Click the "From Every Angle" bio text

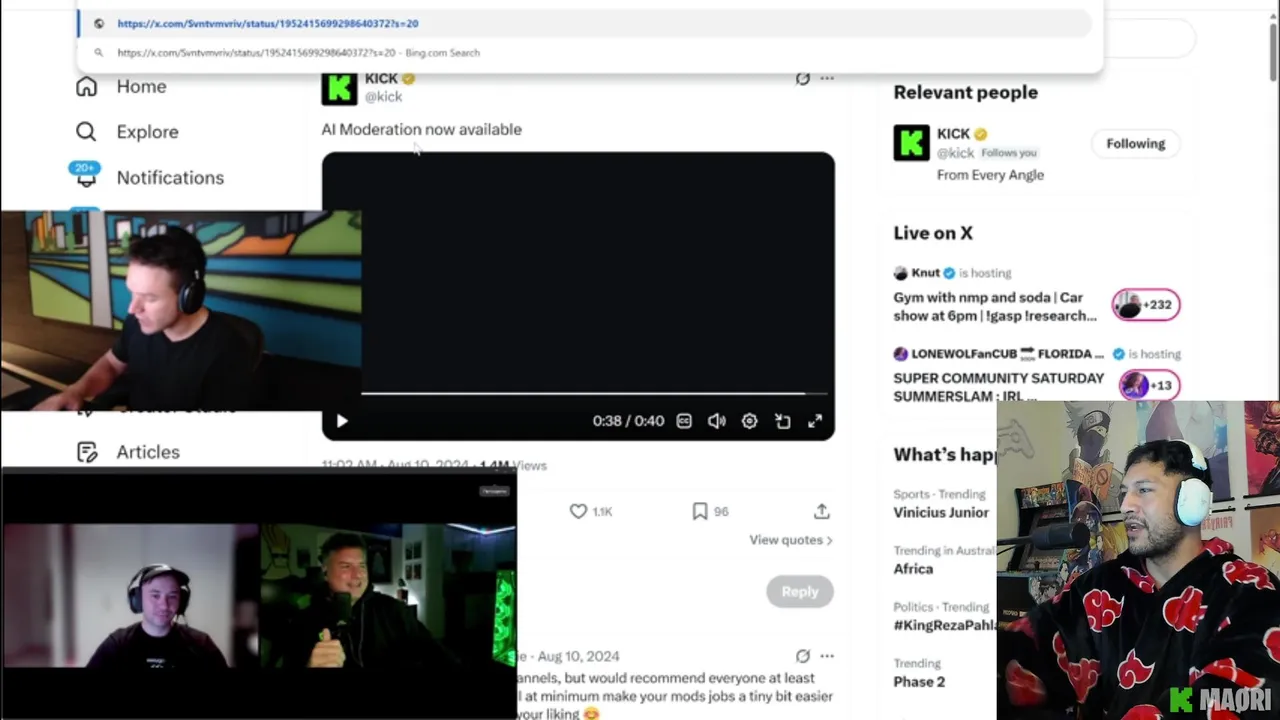(x=990, y=175)
